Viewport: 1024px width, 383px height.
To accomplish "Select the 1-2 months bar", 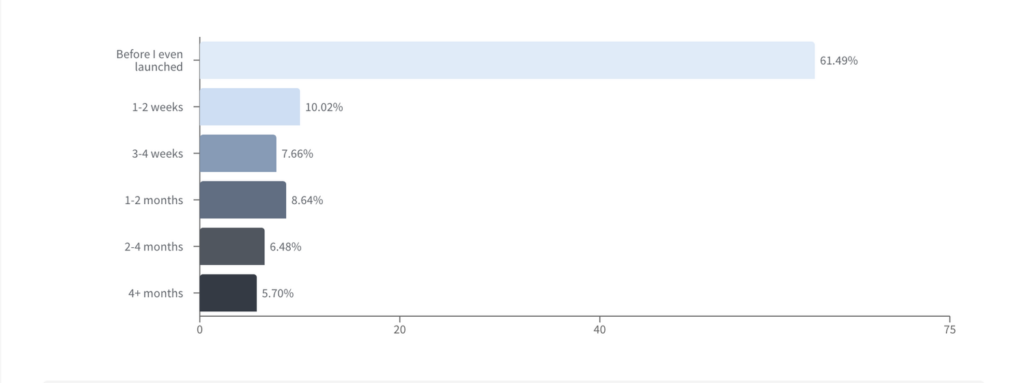I will (243, 200).
